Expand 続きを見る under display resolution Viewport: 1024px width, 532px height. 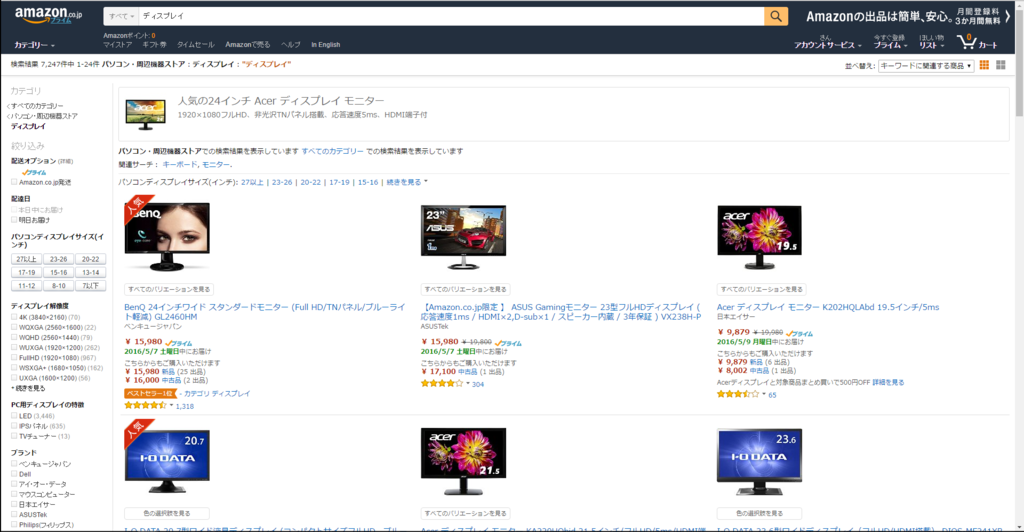tap(29, 388)
